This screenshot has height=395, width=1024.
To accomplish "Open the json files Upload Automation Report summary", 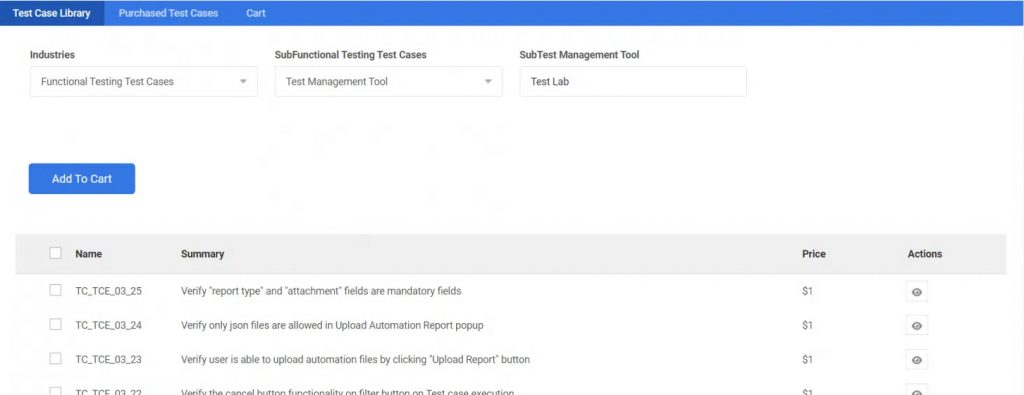I will (x=332, y=324).
